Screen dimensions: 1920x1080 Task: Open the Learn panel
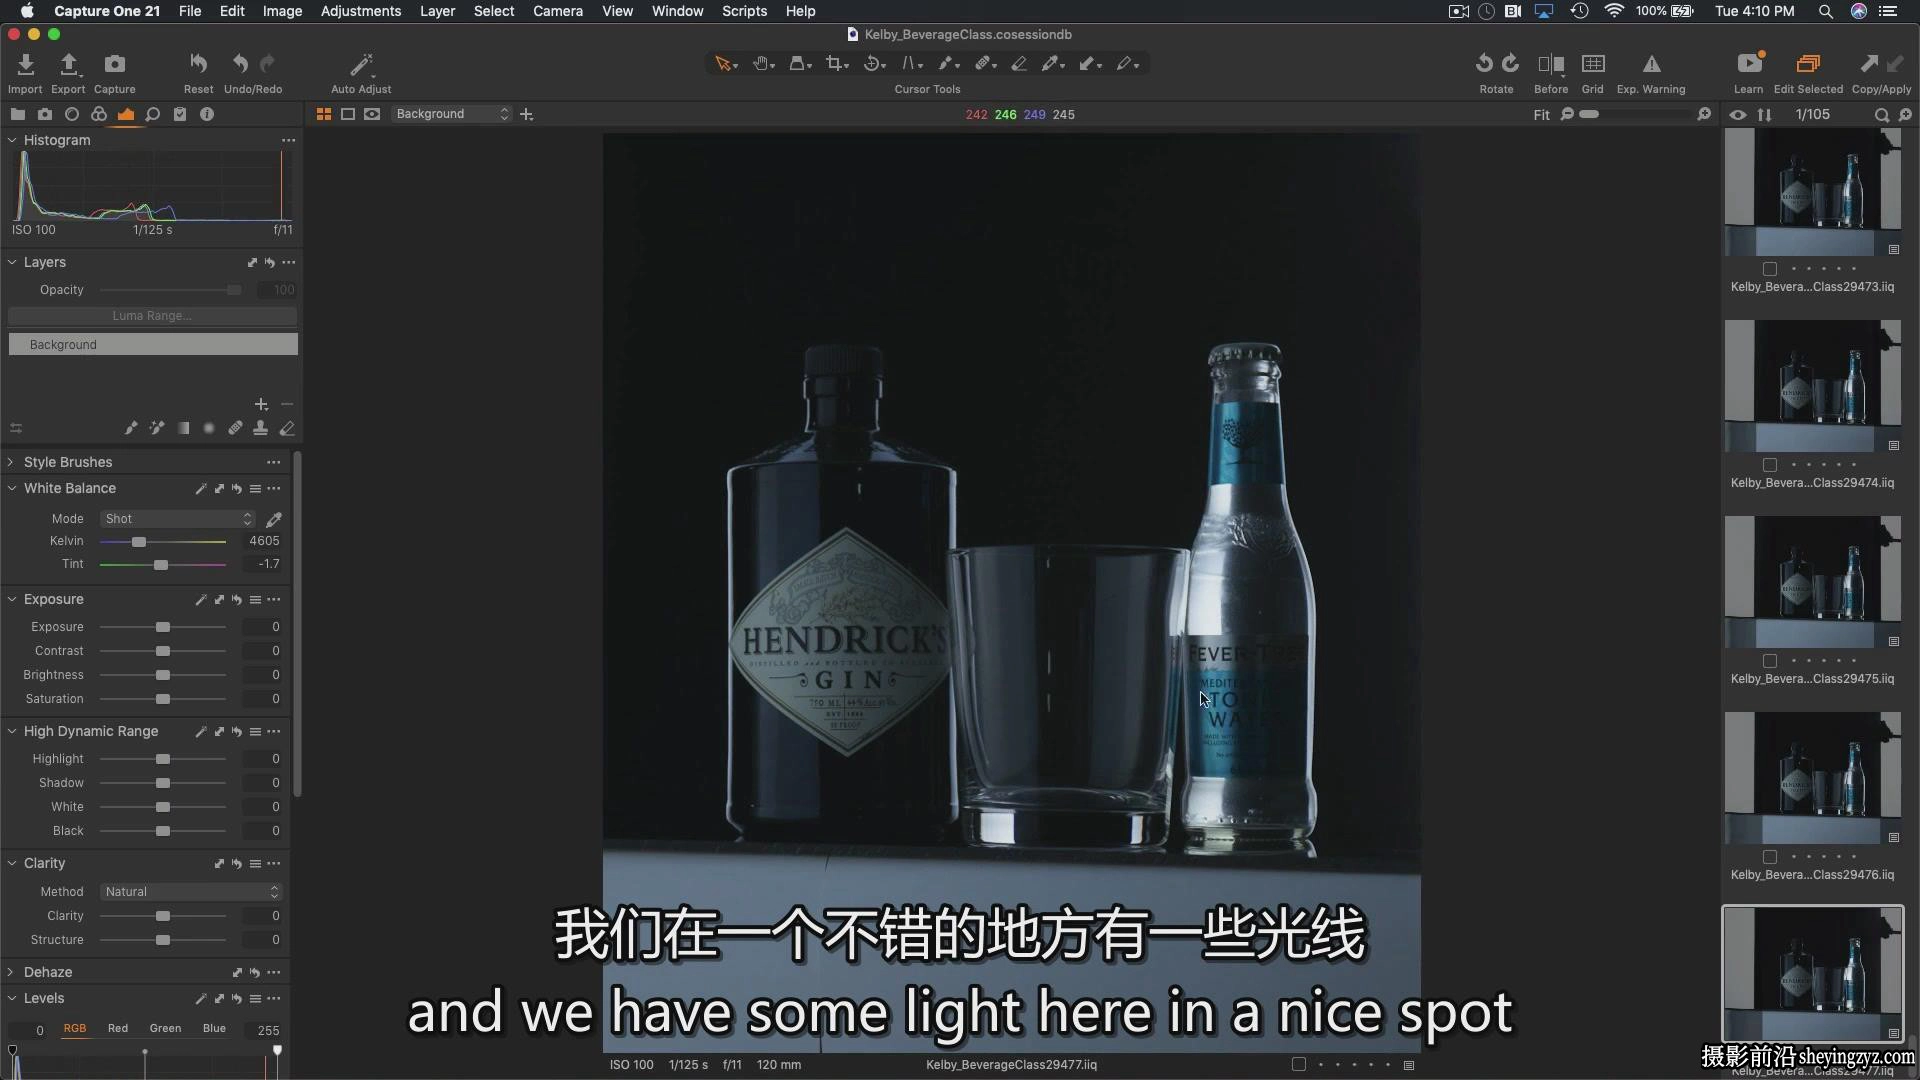click(1750, 64)
